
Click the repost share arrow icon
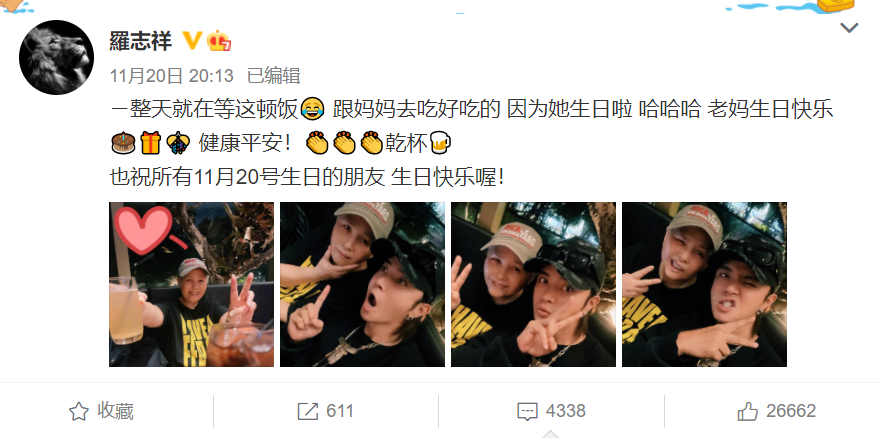[x=308, y=412]
